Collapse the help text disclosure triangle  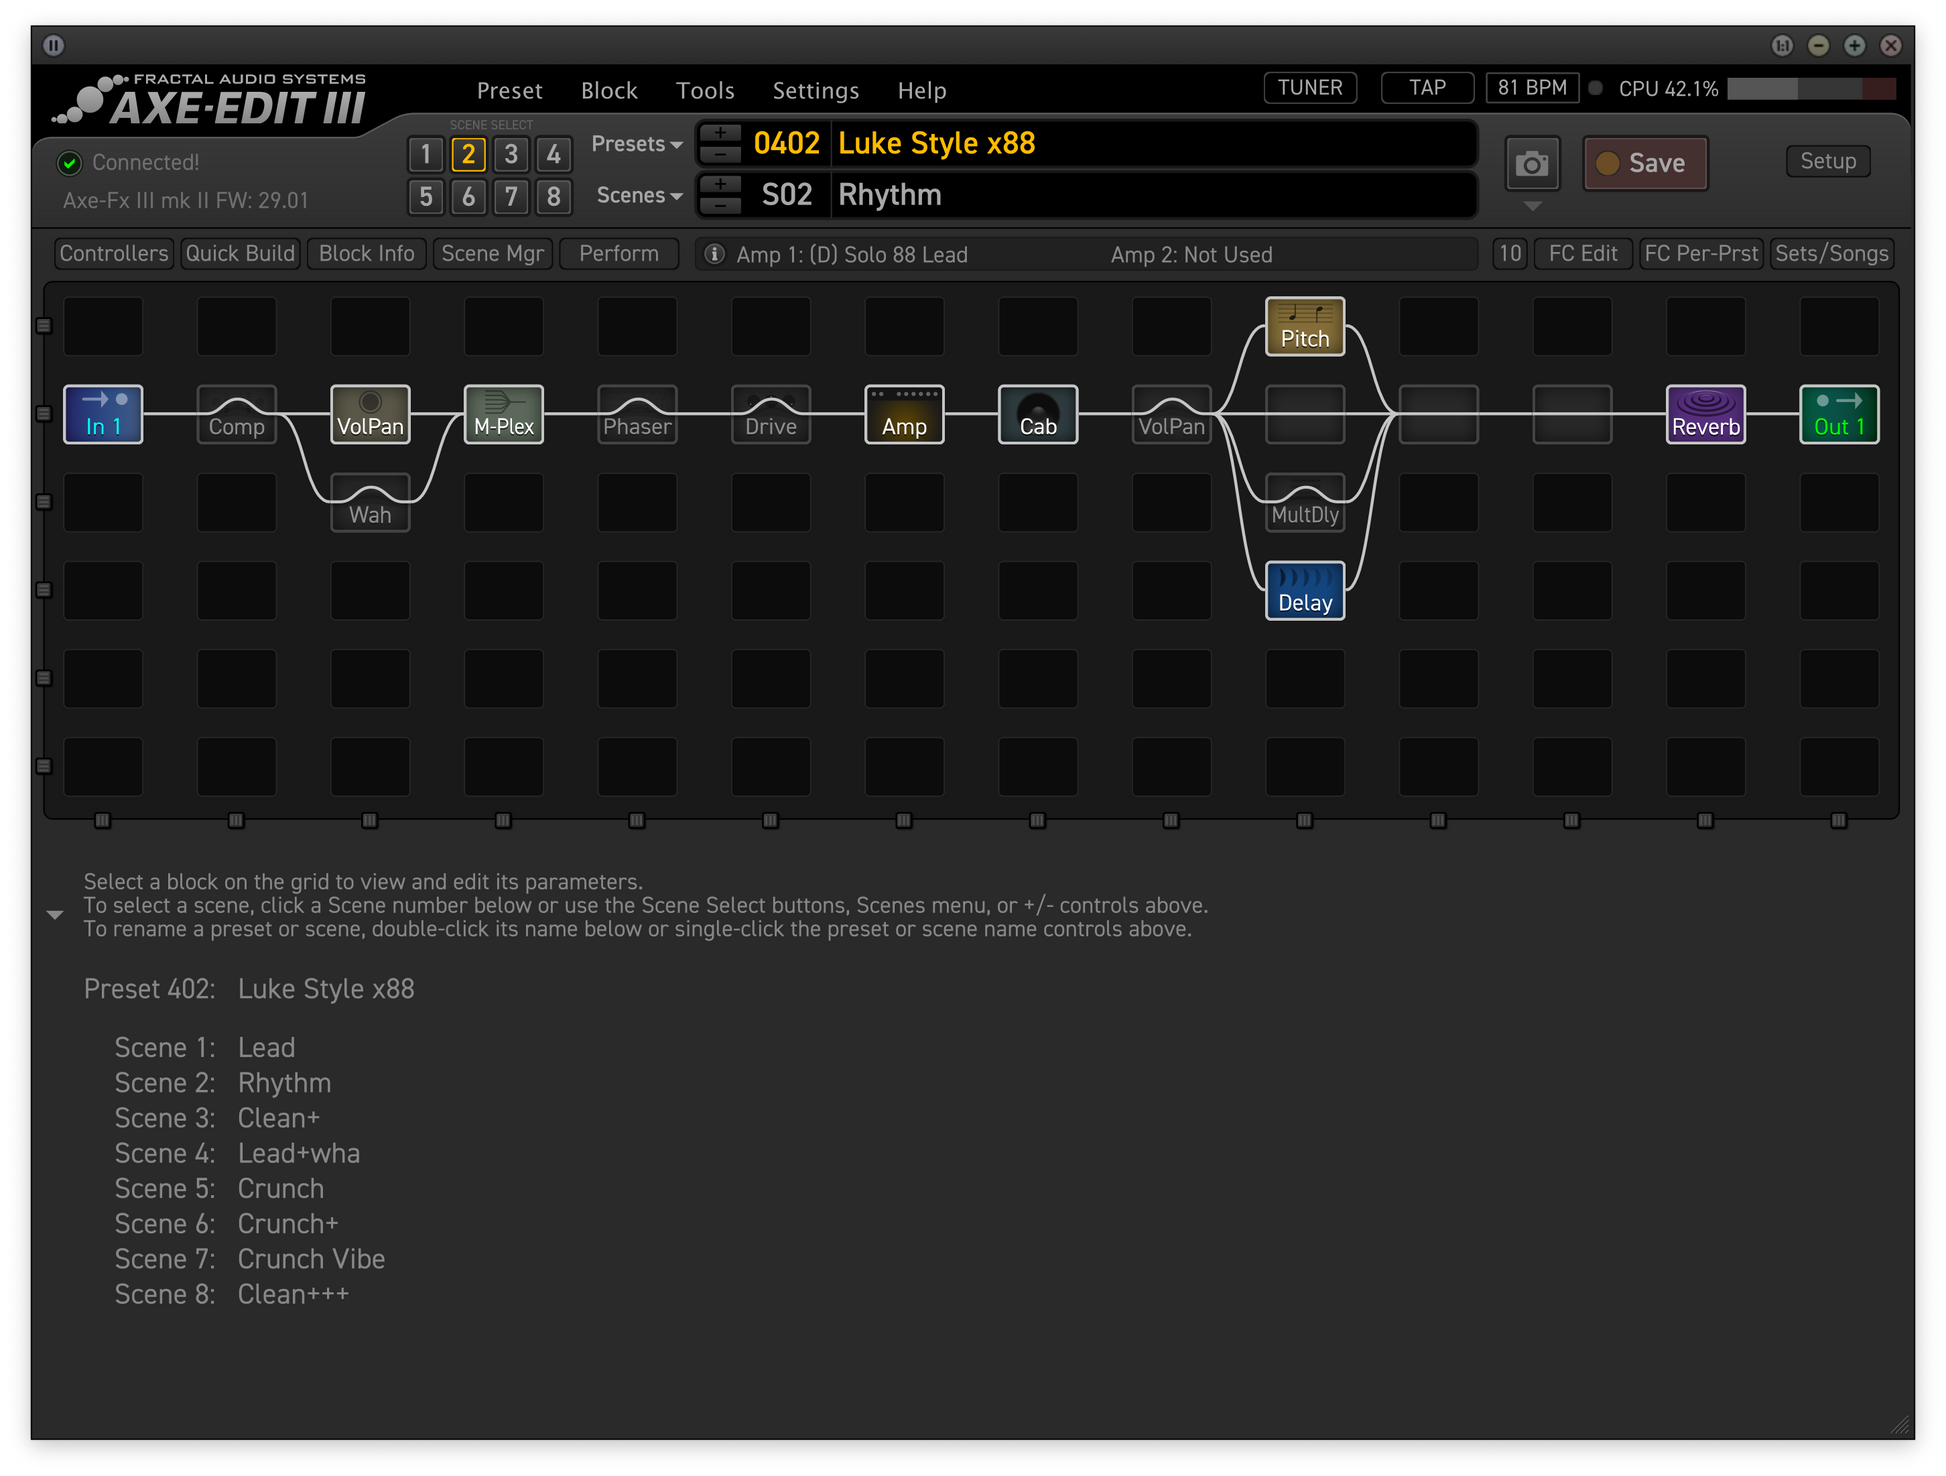55,914
